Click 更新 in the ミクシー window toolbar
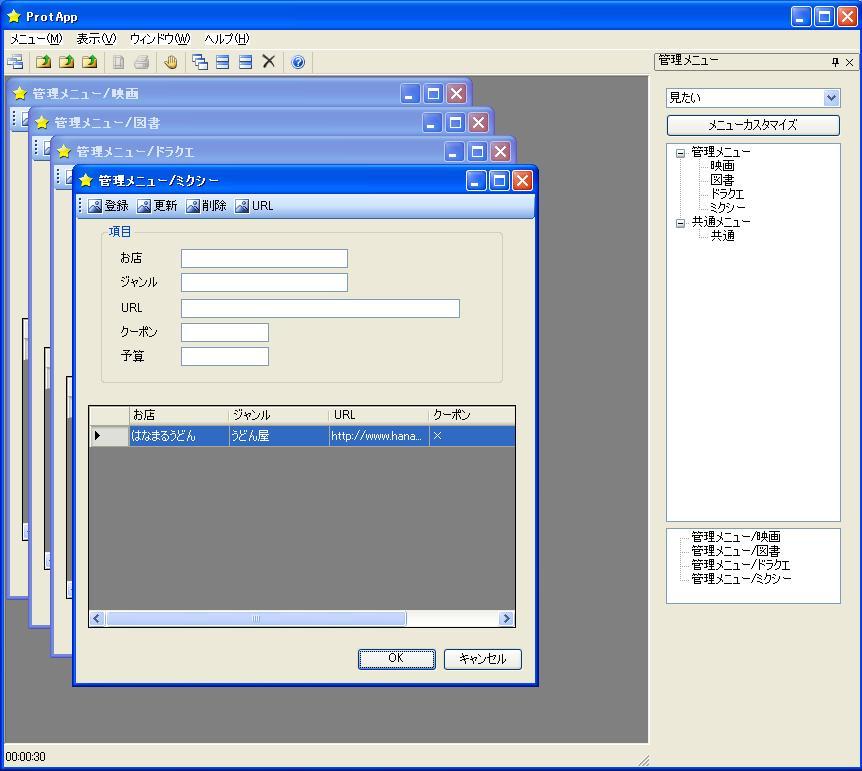 157,206
